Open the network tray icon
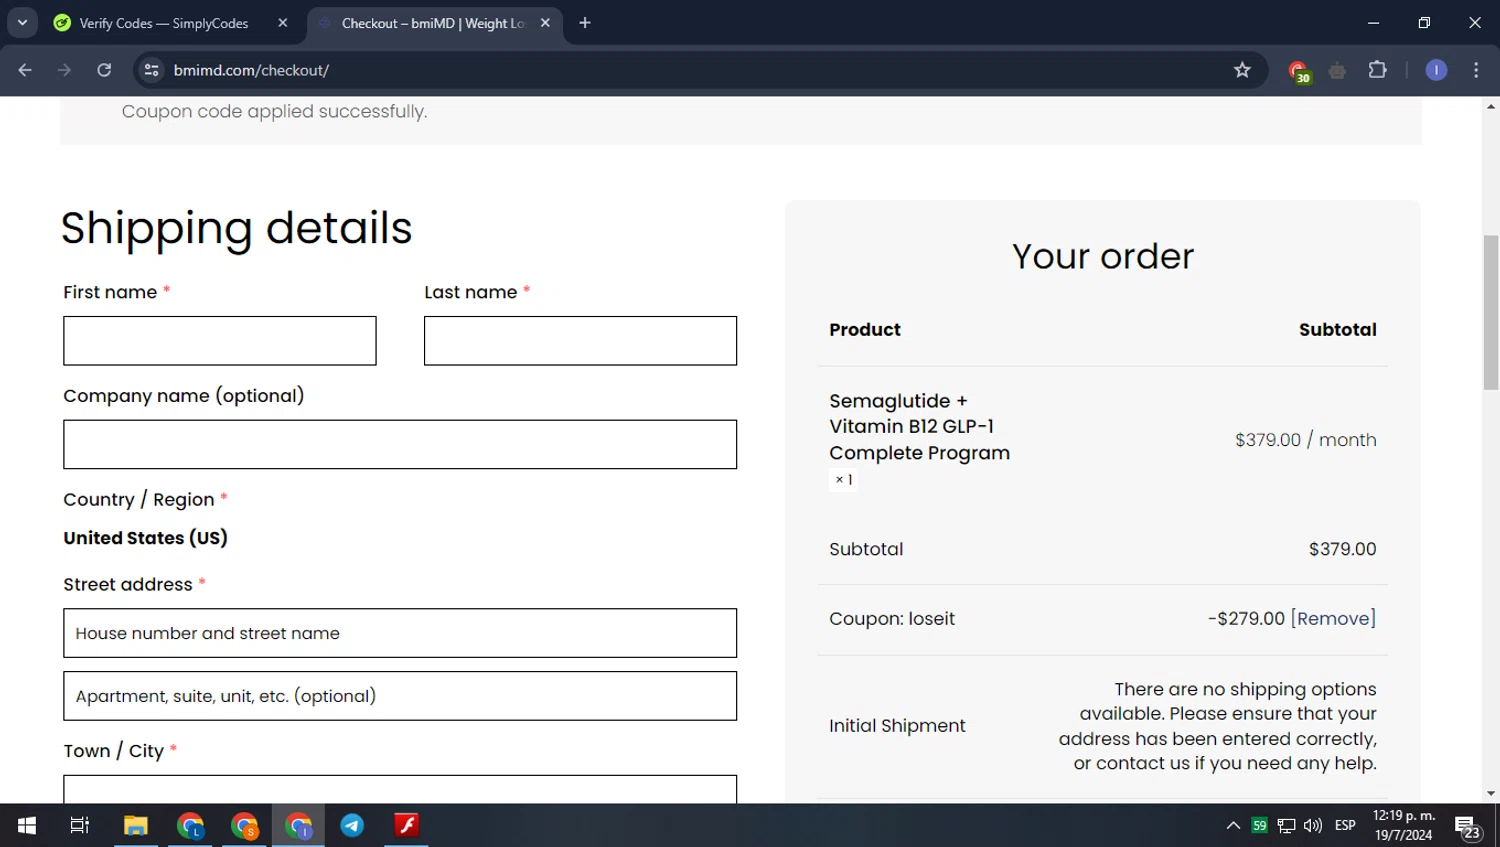This screenshot has height=847, width=1500. tap(1286, 825)
